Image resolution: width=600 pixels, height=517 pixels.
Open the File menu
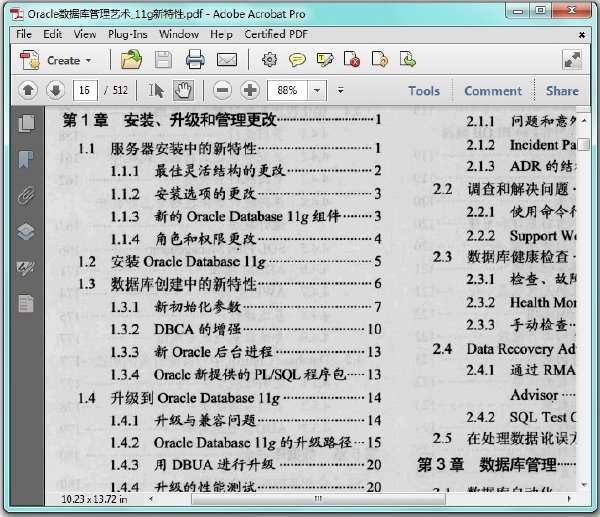pos(24,34)
